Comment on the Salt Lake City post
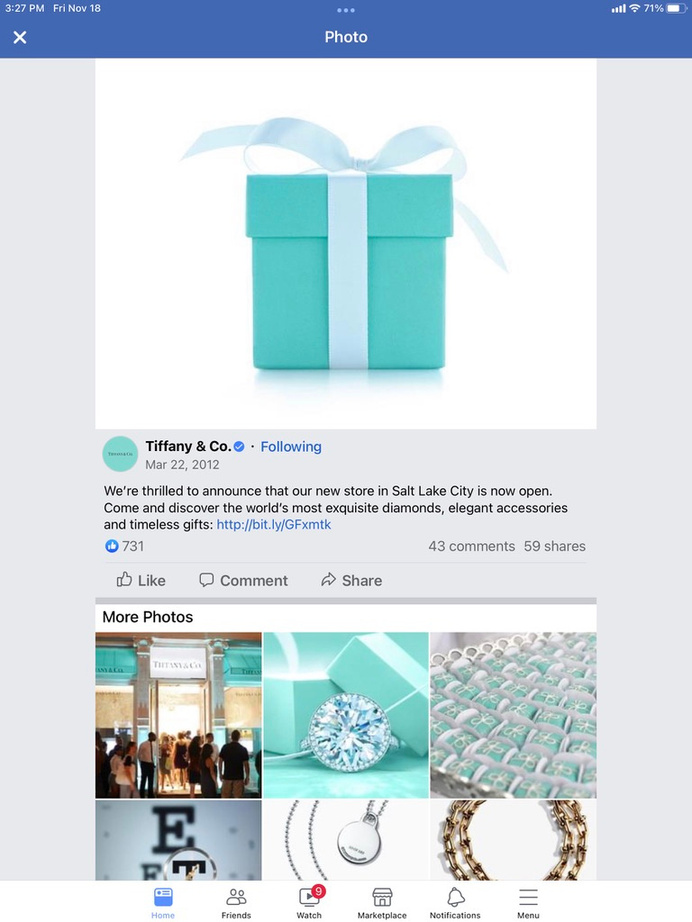The height and width of the screenshot is (922, 692). pyautogui.click(x=243, y=580)
